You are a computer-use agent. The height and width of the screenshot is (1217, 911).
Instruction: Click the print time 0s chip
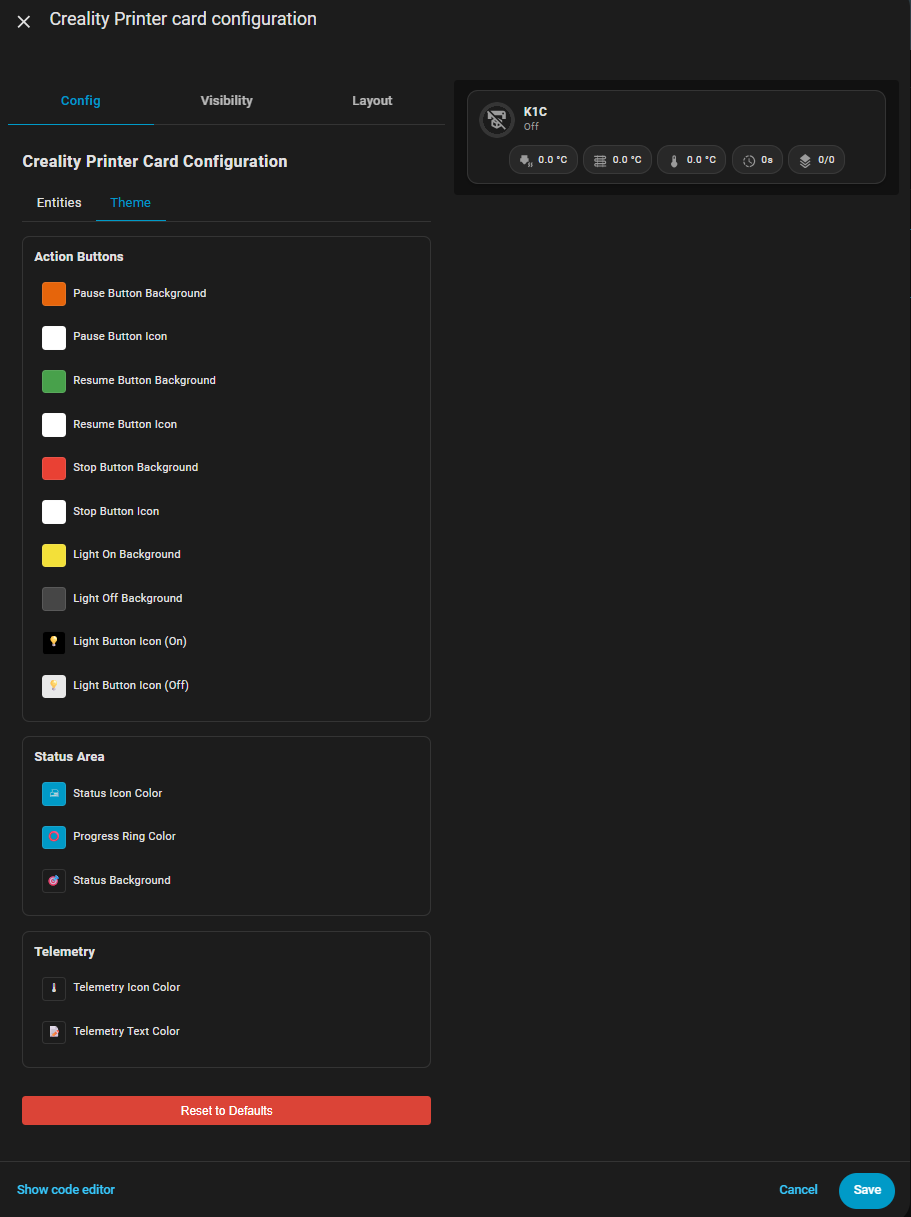click(758, 160)
